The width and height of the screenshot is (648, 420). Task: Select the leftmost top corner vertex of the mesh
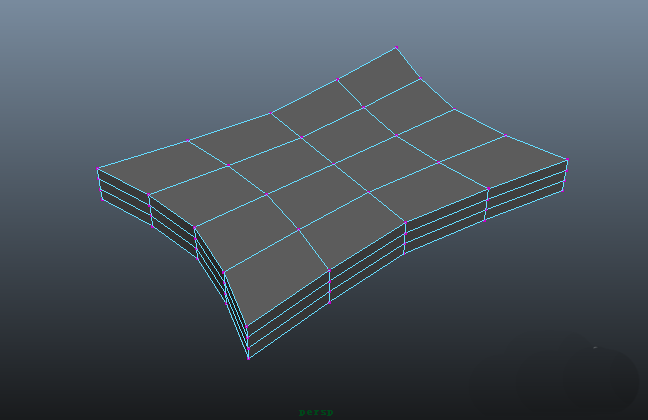tap(98, 169)
